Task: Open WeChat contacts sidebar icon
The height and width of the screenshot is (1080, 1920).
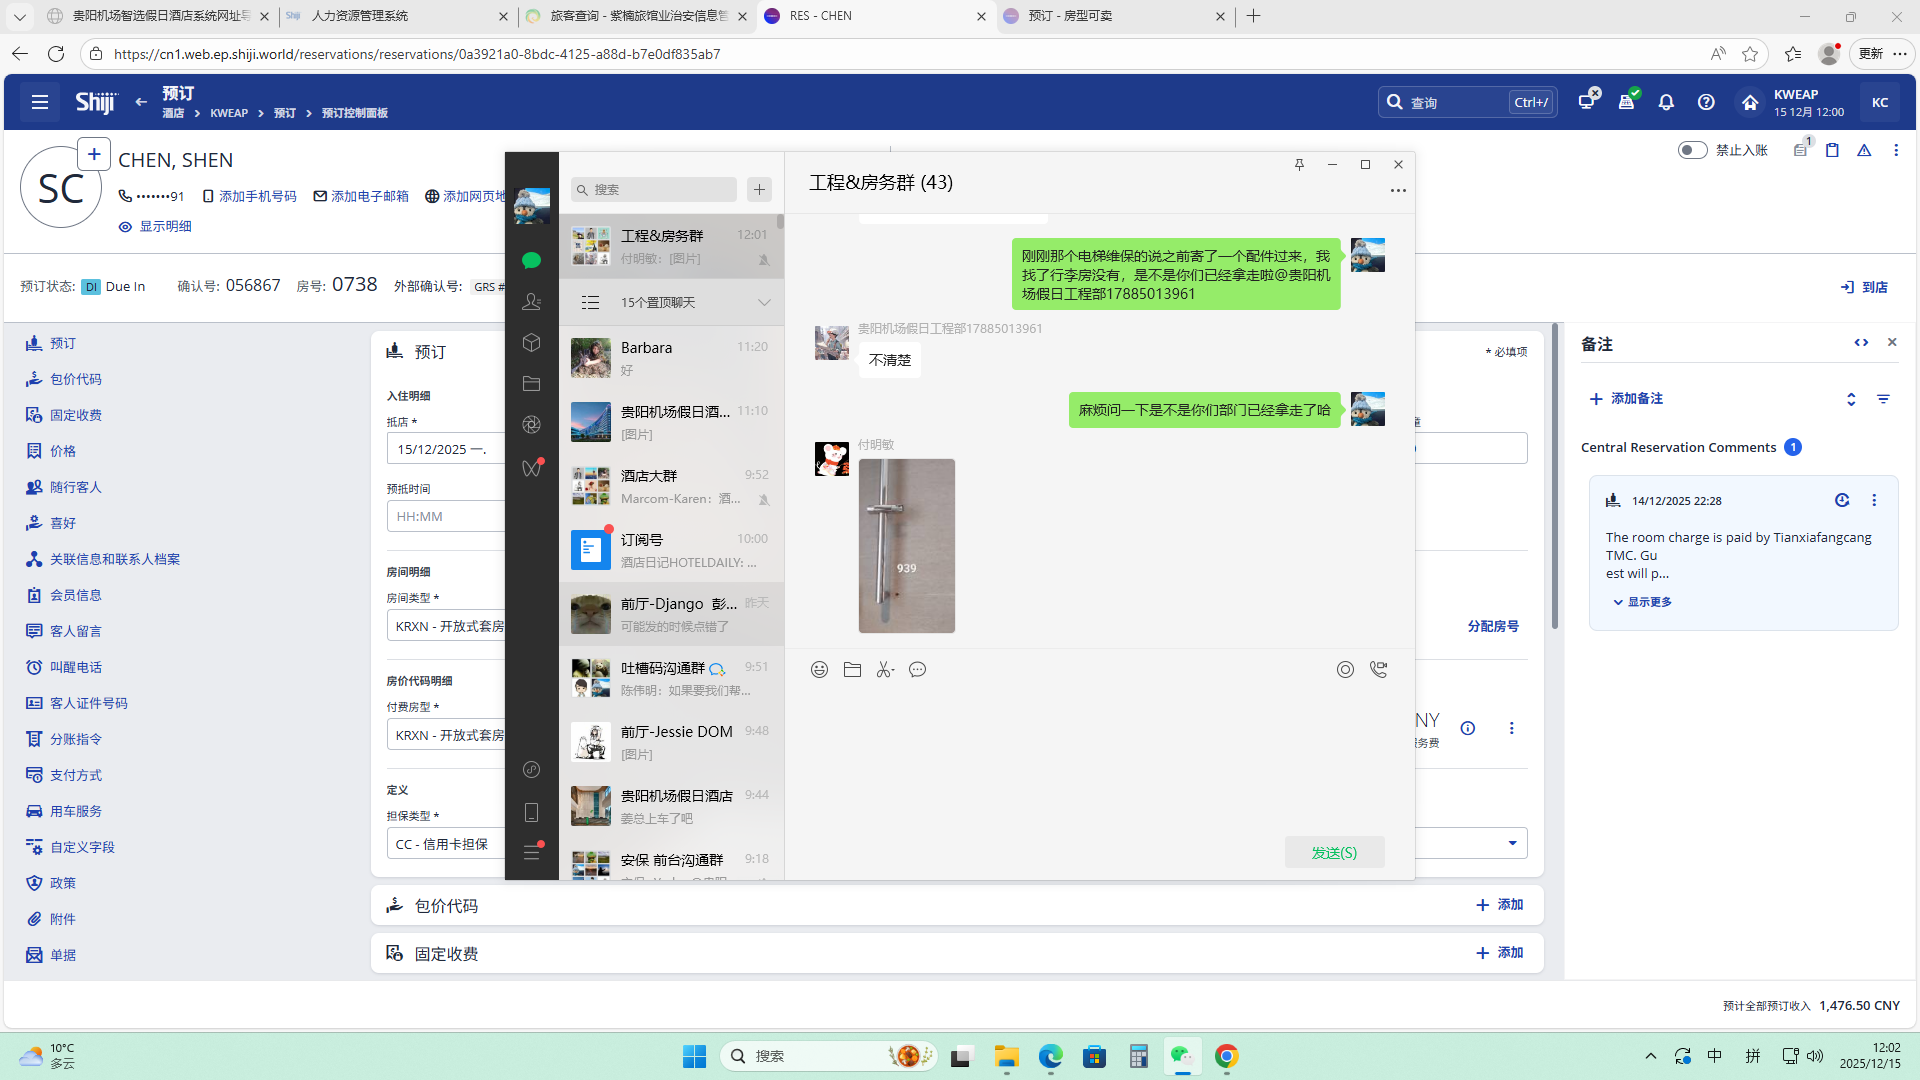Action: pyautogui.click(x=531, y=301)
